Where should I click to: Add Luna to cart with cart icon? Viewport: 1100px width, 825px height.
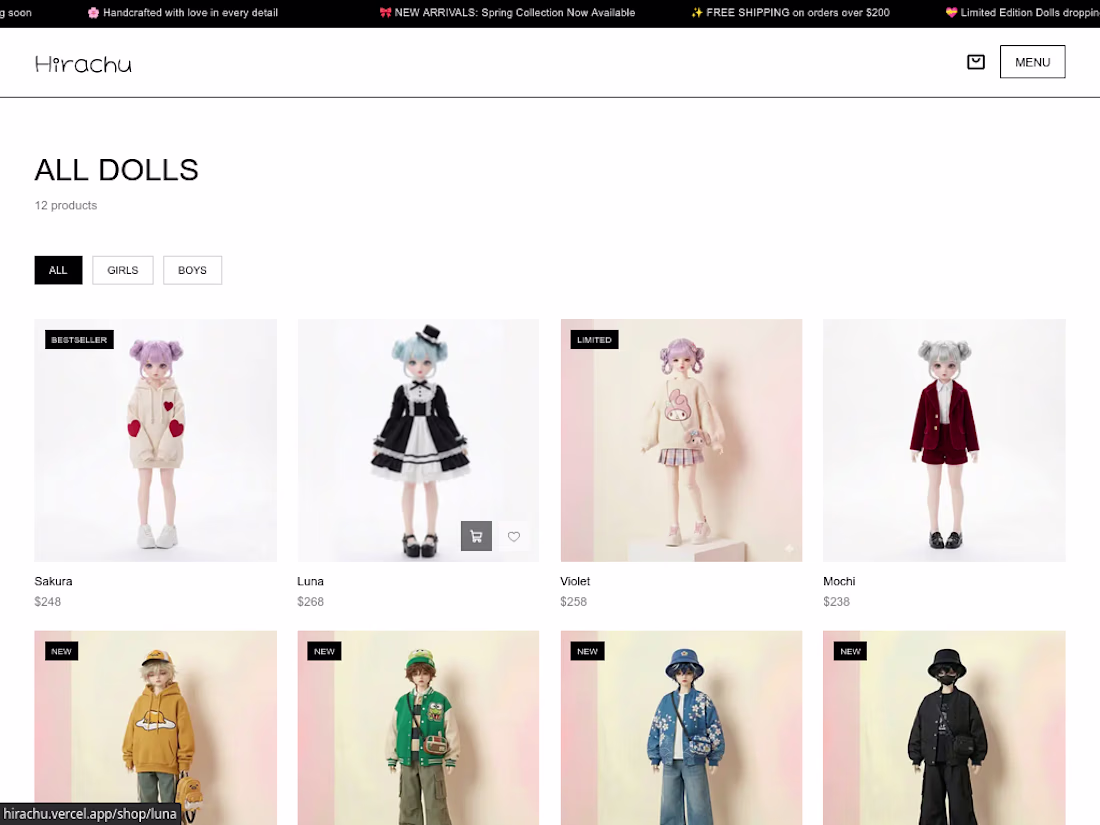click(x=476, y=536)
